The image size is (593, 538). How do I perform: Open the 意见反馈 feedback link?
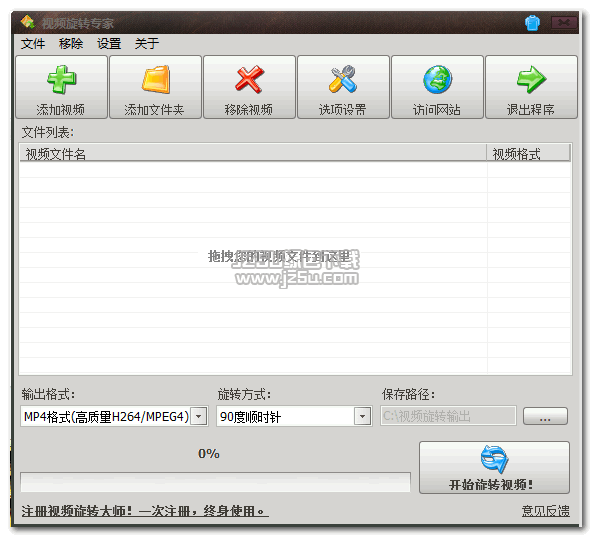click(545, 511)
